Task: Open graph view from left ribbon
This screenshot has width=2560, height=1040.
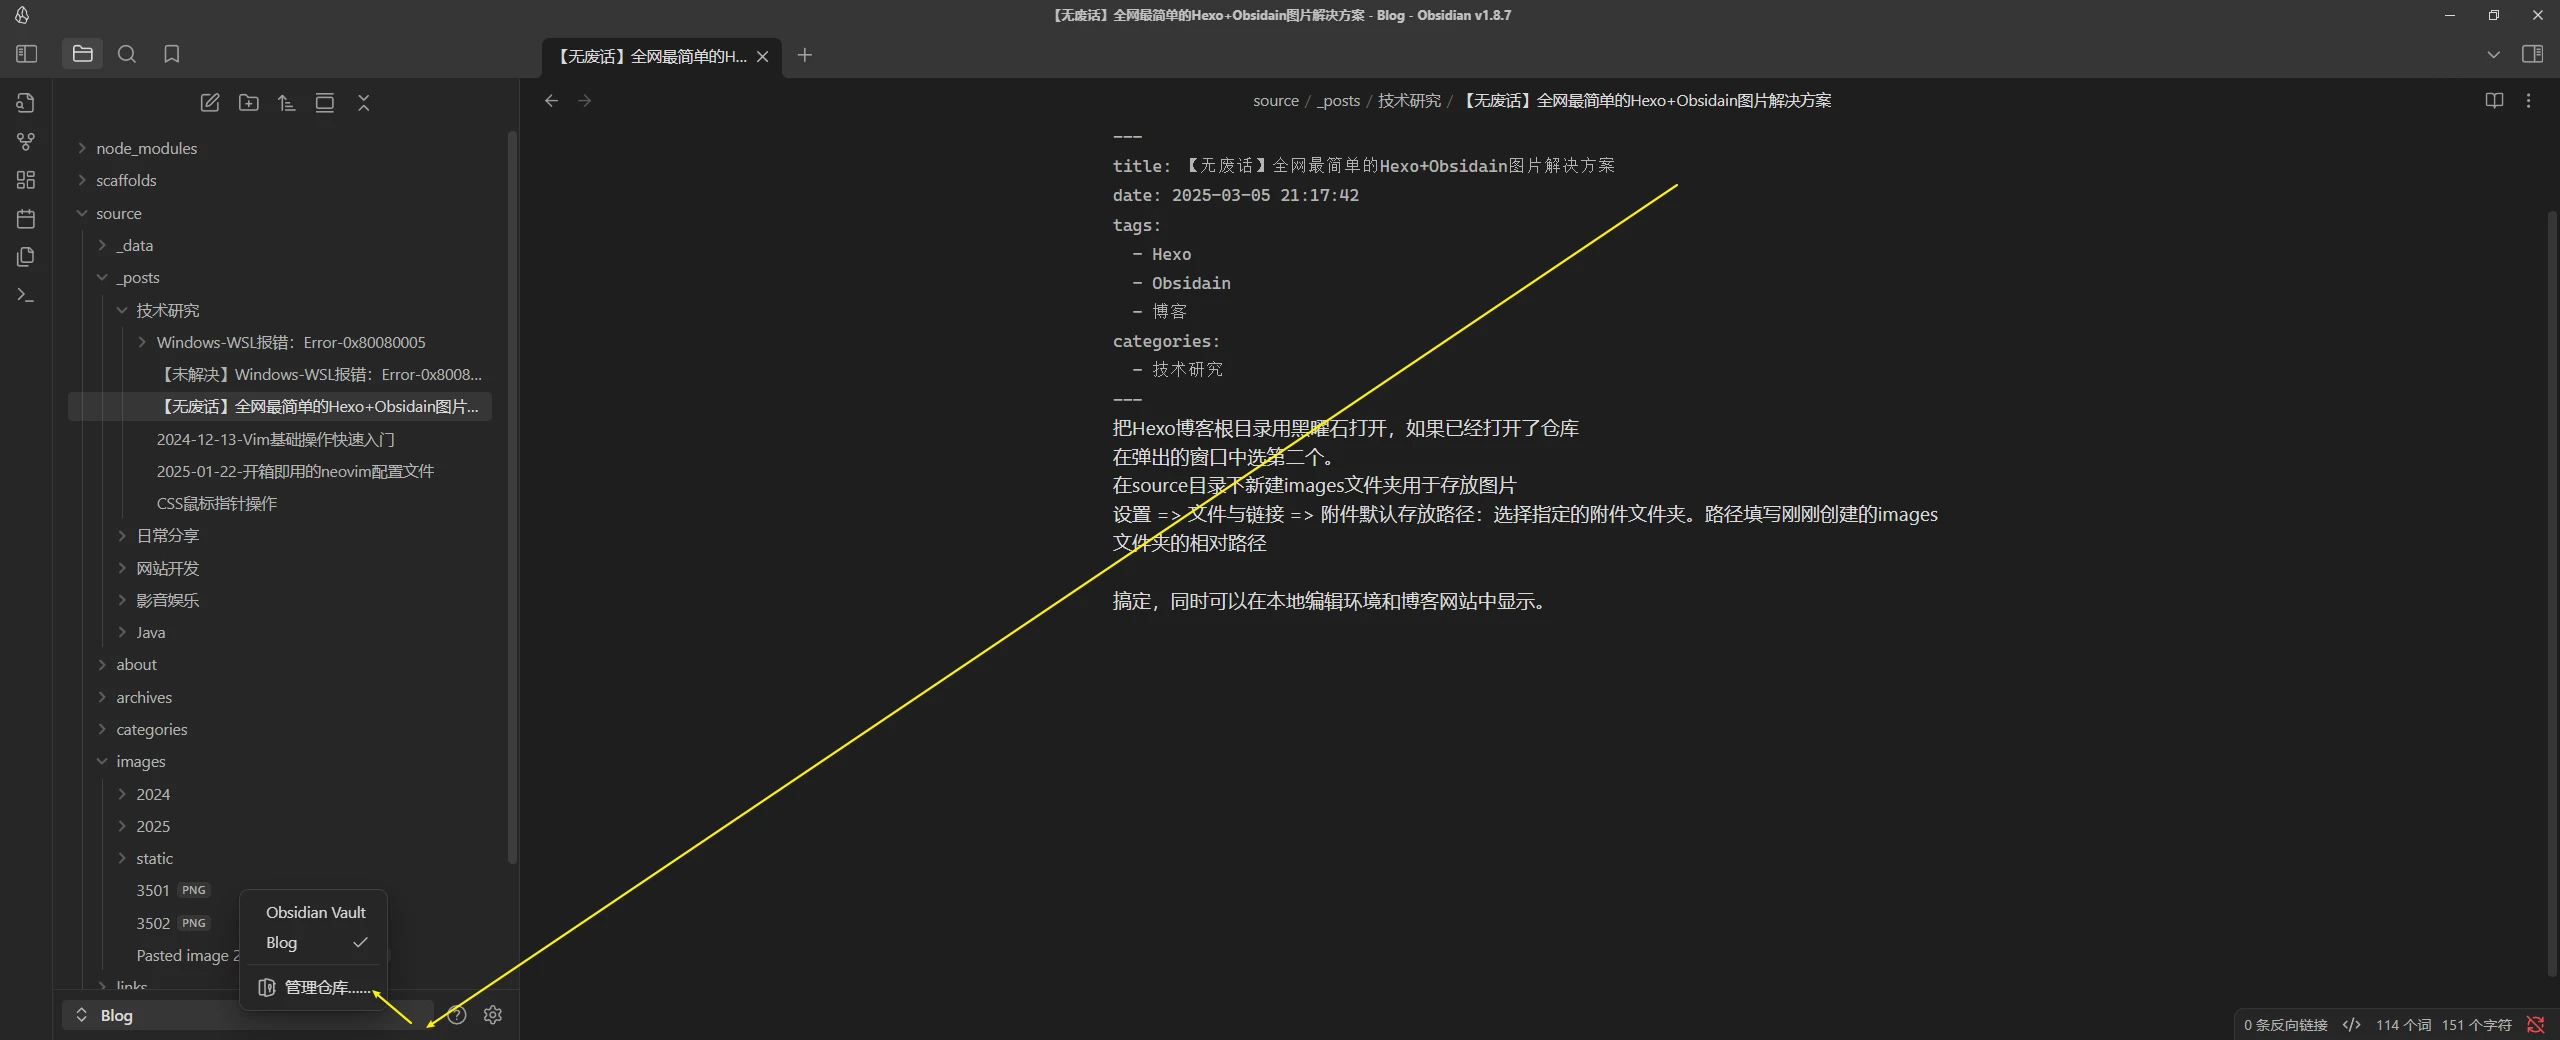Action: click(26, 142)
